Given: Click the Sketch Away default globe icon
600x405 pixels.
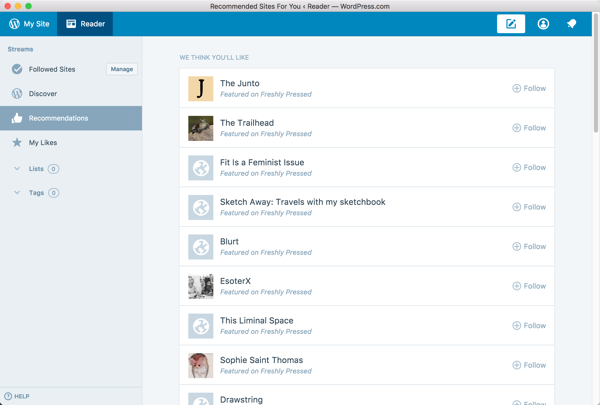Looking at the screenshot, I should click(201, 207).
